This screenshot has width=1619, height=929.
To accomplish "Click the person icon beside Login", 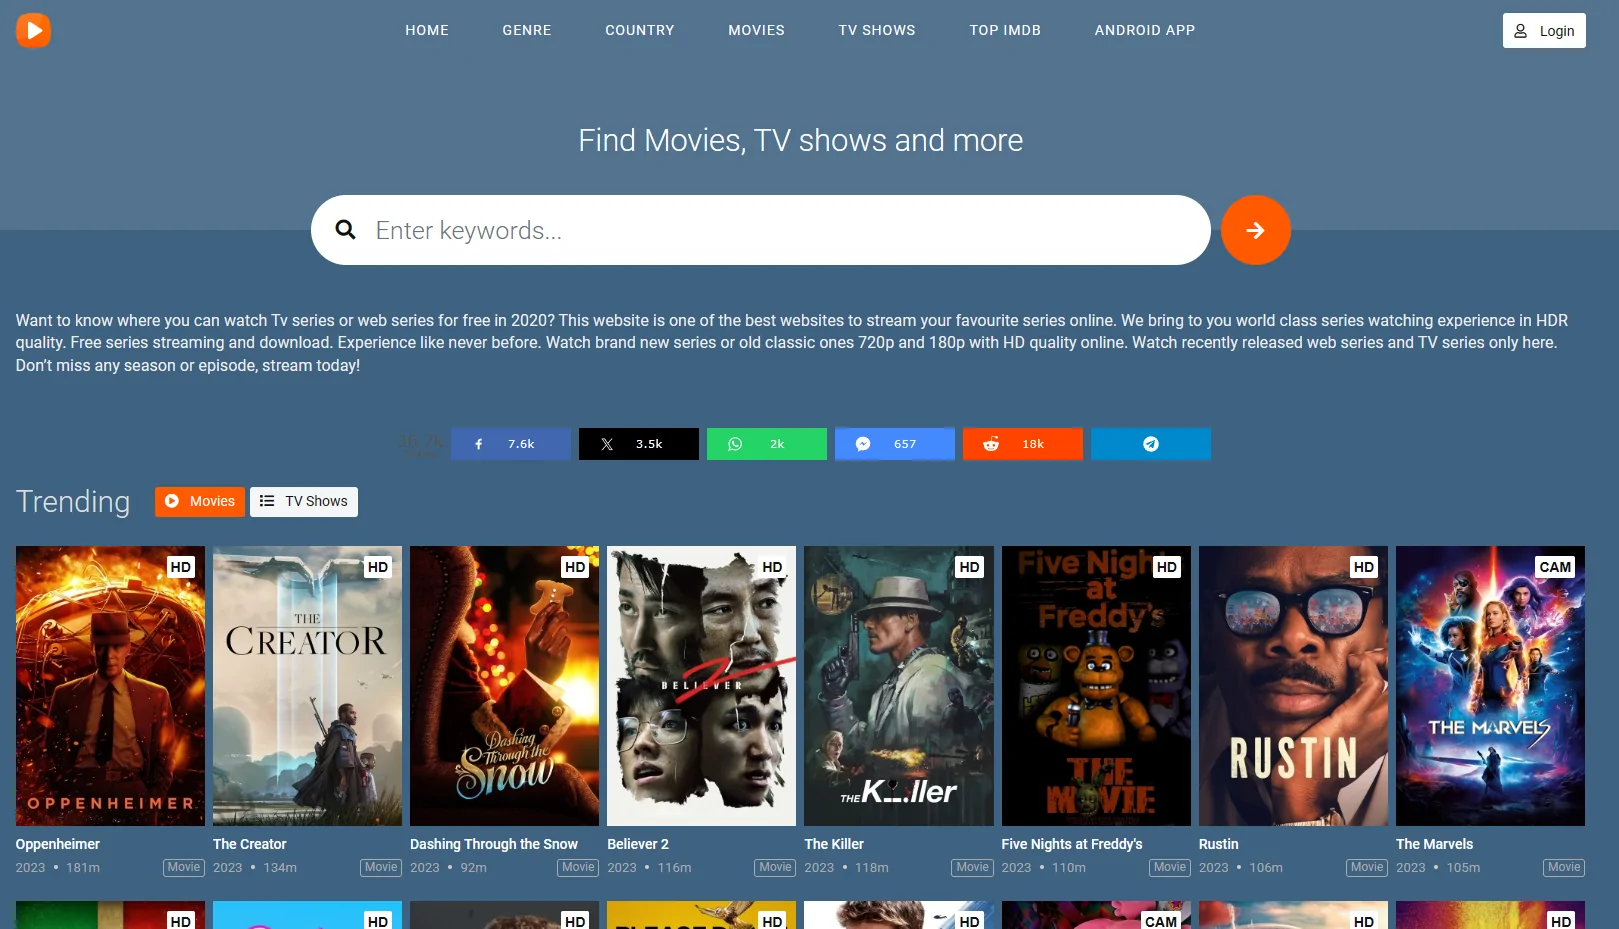I will 1521,30.
